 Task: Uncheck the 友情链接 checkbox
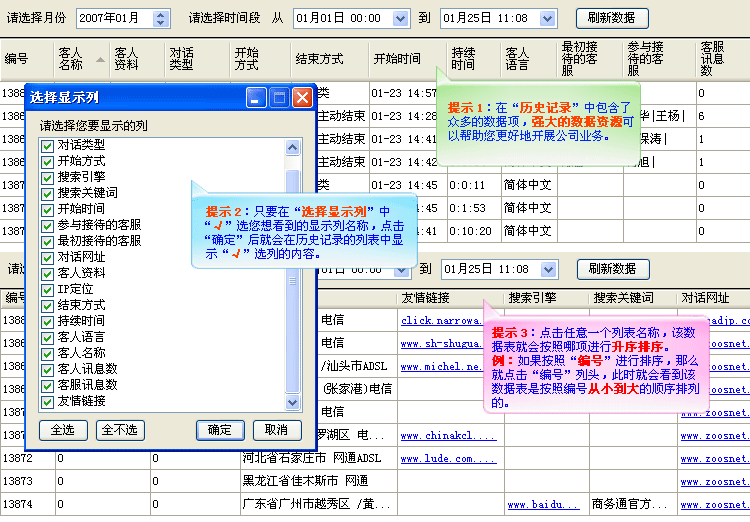[x=47, y=401]
